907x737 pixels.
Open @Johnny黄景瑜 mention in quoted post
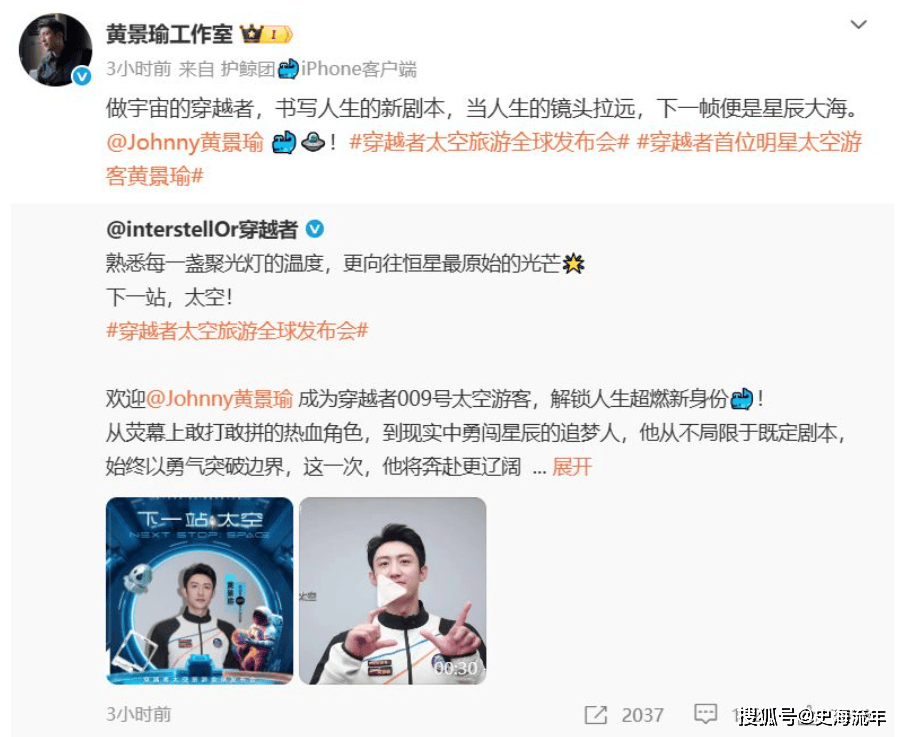point(220,399)
